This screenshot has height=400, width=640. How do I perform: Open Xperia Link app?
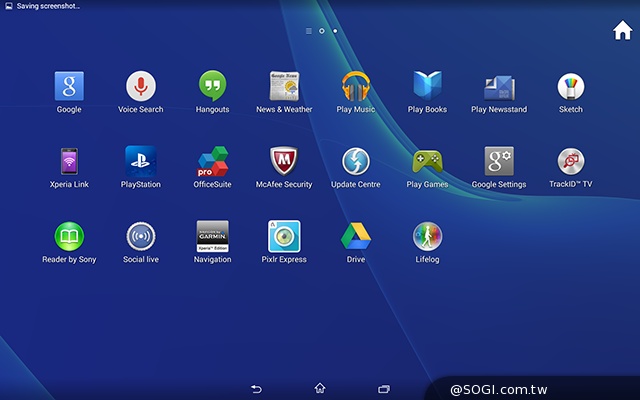[x=69, y=161]
